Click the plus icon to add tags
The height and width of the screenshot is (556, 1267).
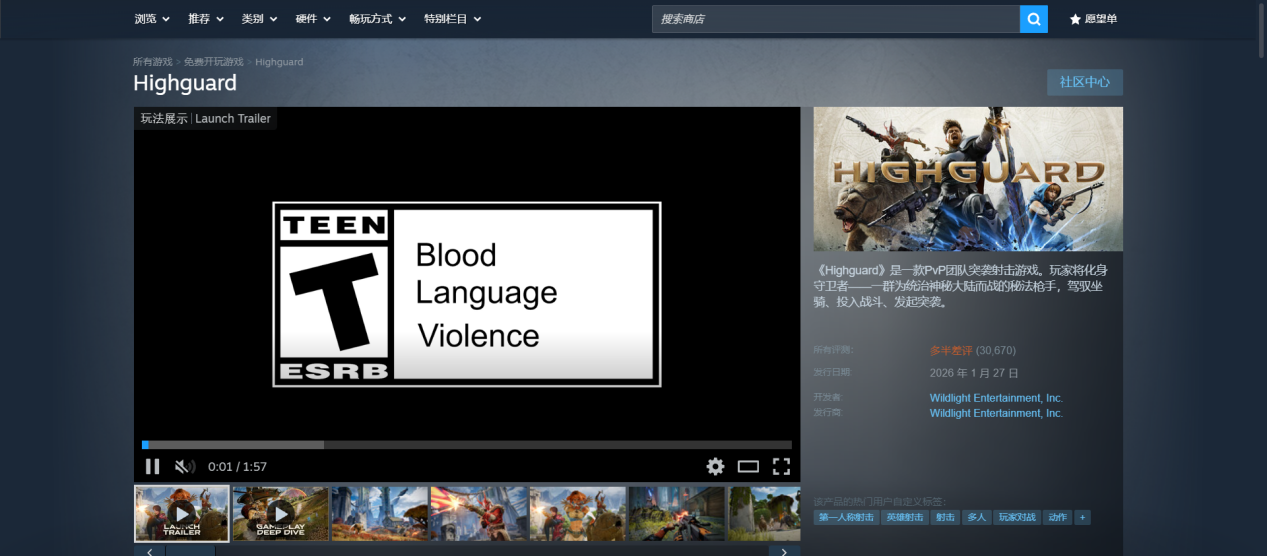(x=1082, y=517)
